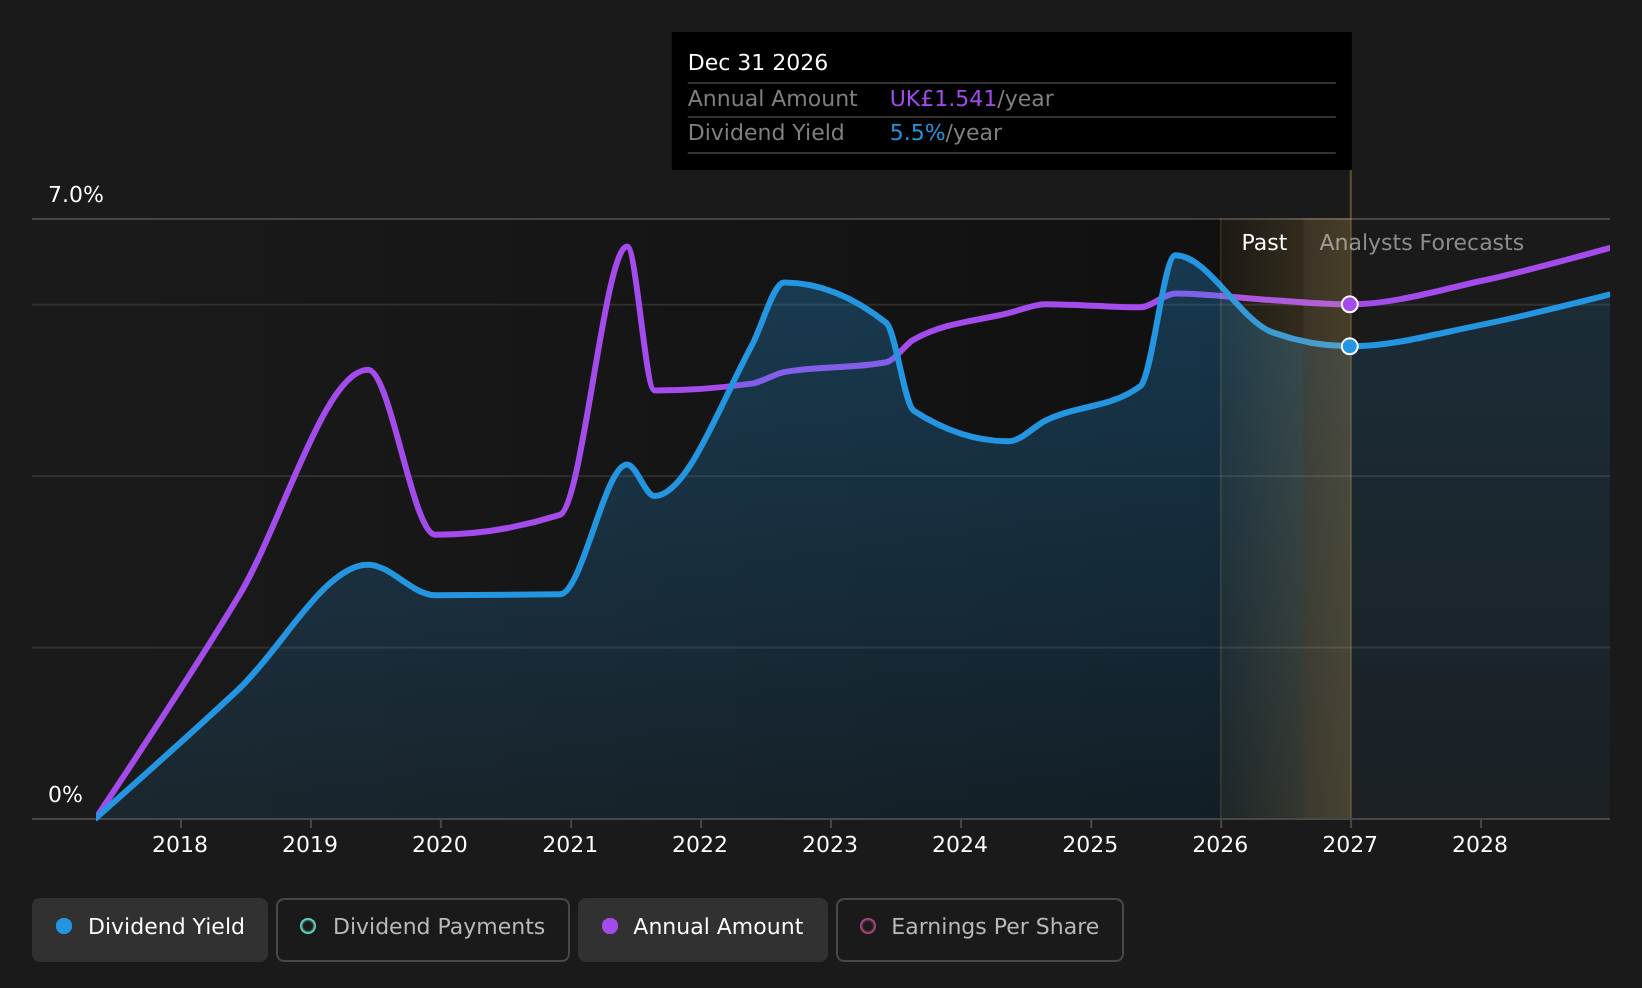Click the 2025 axis label
Image resolution: width=1642 pixels, height=988 pixels.
1090,845
